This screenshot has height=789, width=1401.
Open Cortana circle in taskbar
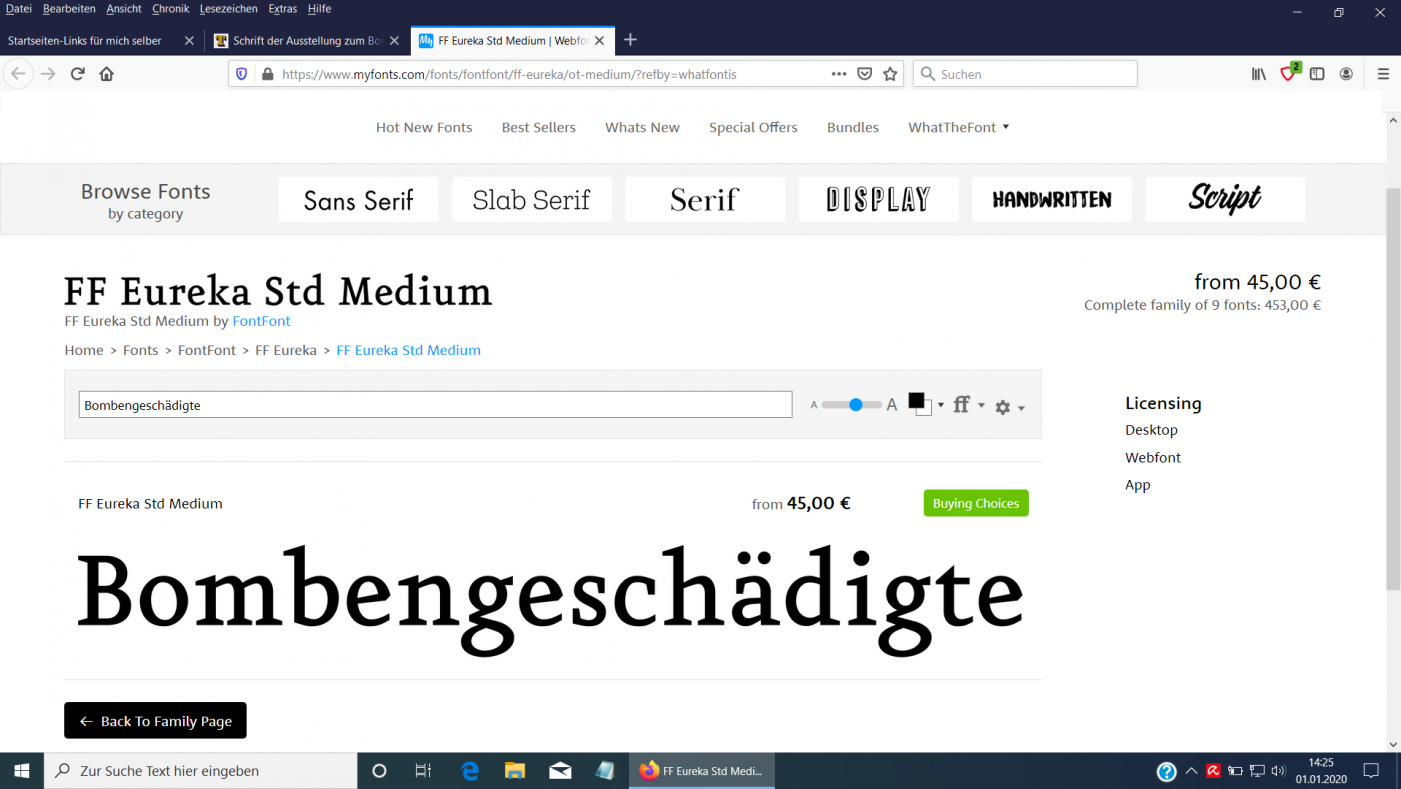pyautogui.click(x=379, y=771)
